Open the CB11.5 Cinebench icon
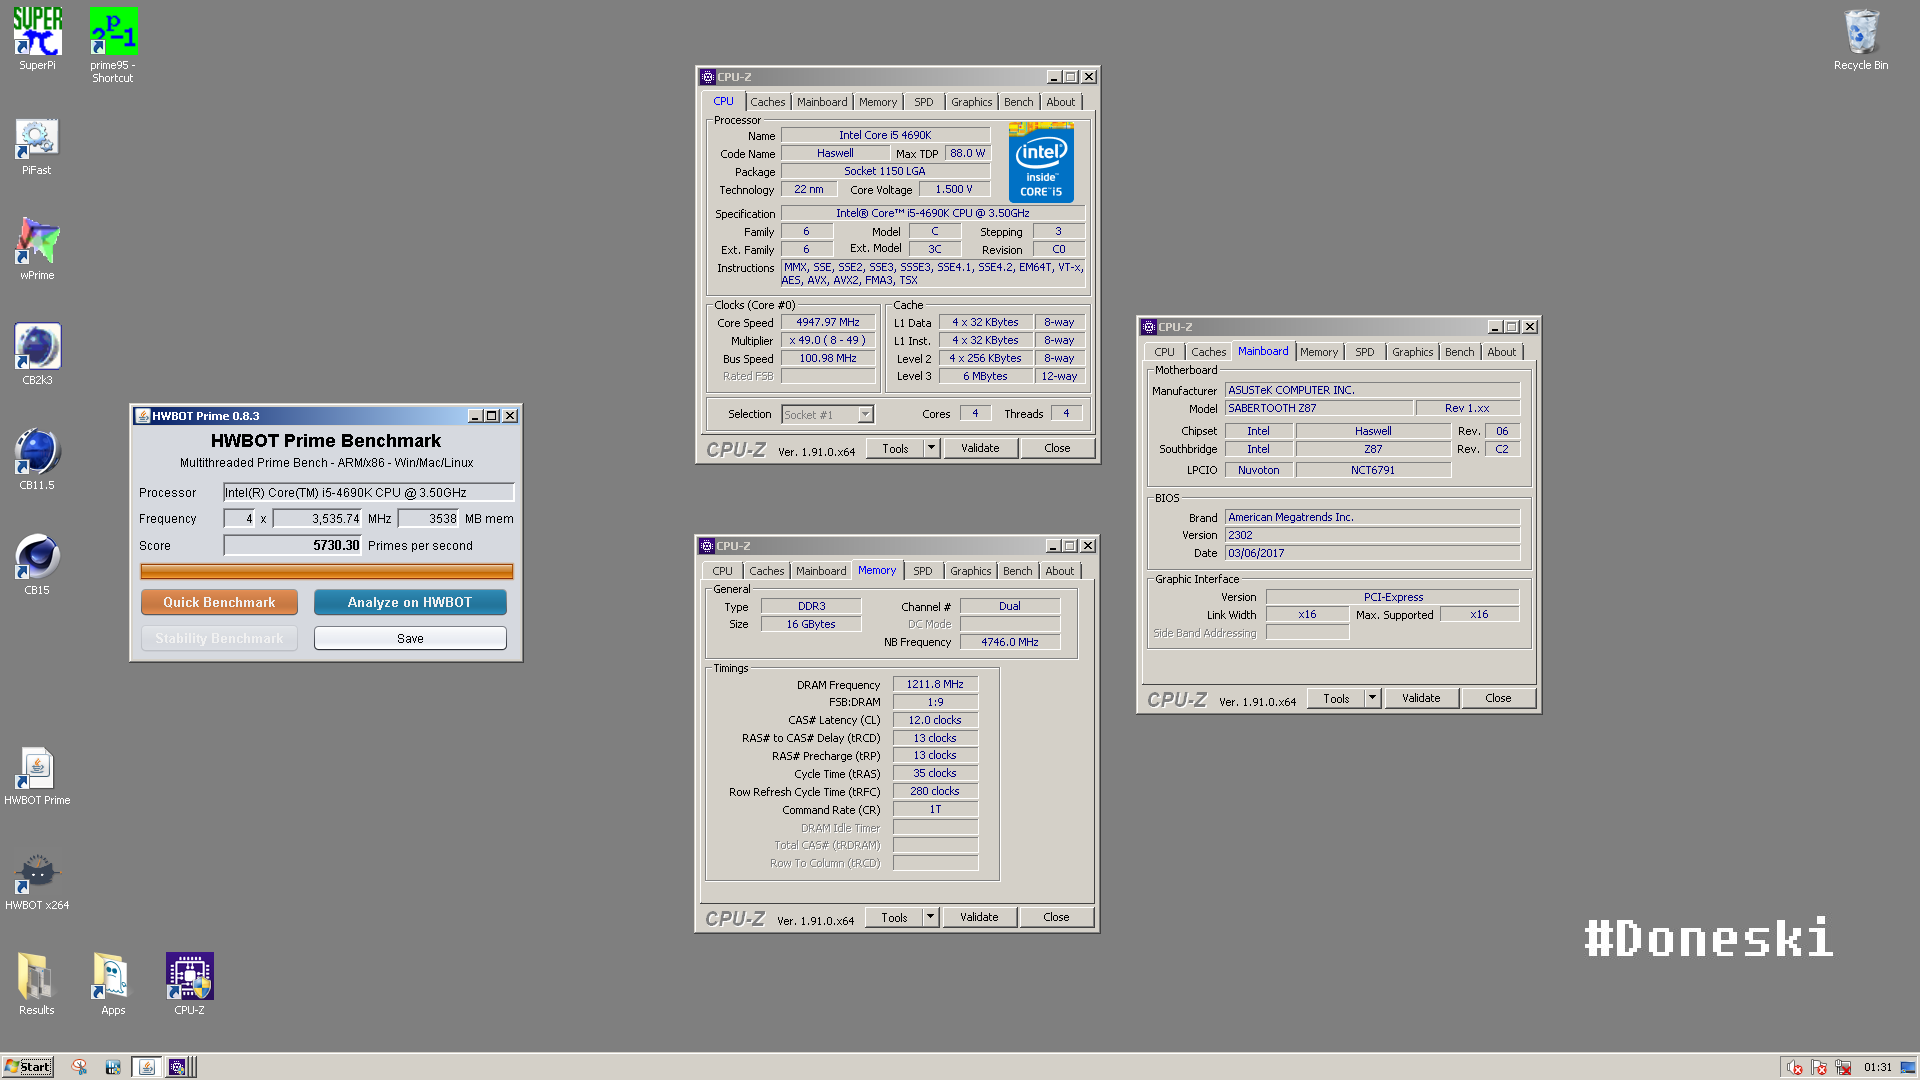This screenshot has width=1920, height=1080. 37,460
